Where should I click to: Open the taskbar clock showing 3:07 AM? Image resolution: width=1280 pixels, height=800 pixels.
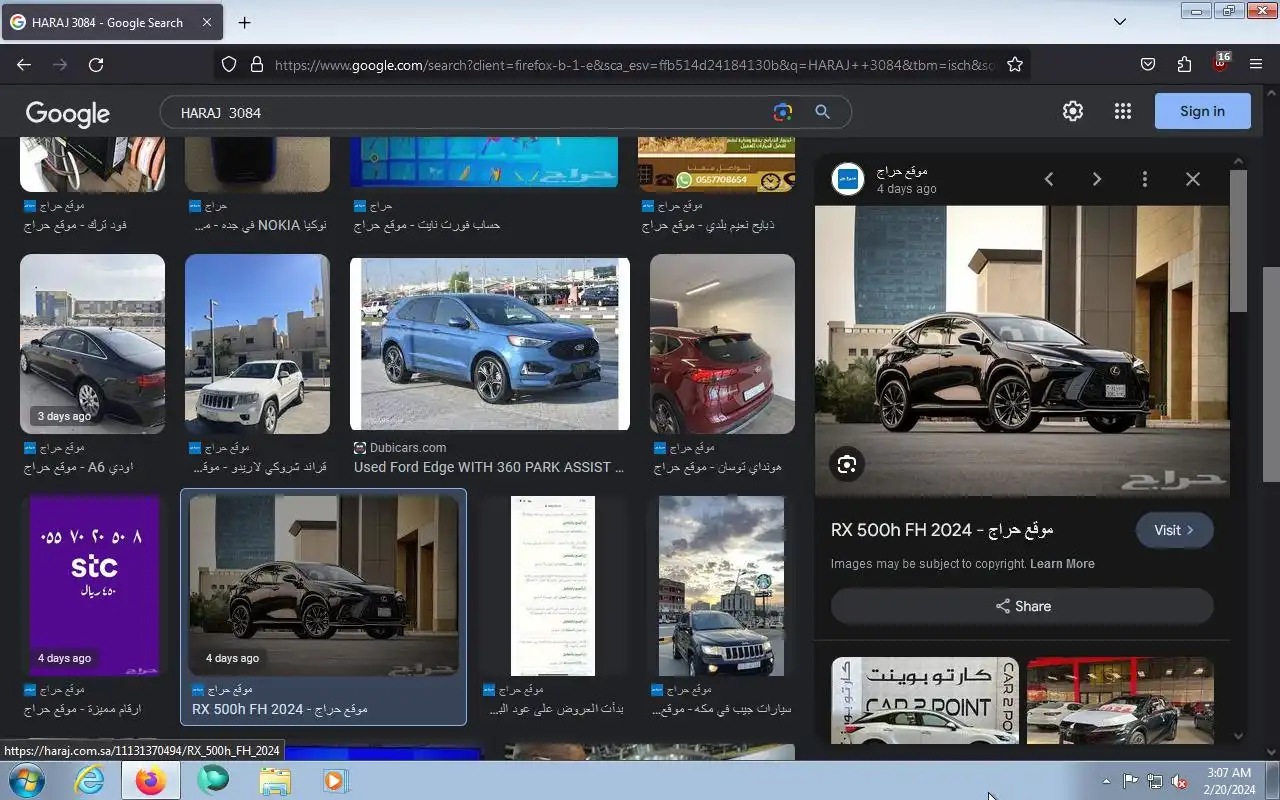pos(1228,781)
